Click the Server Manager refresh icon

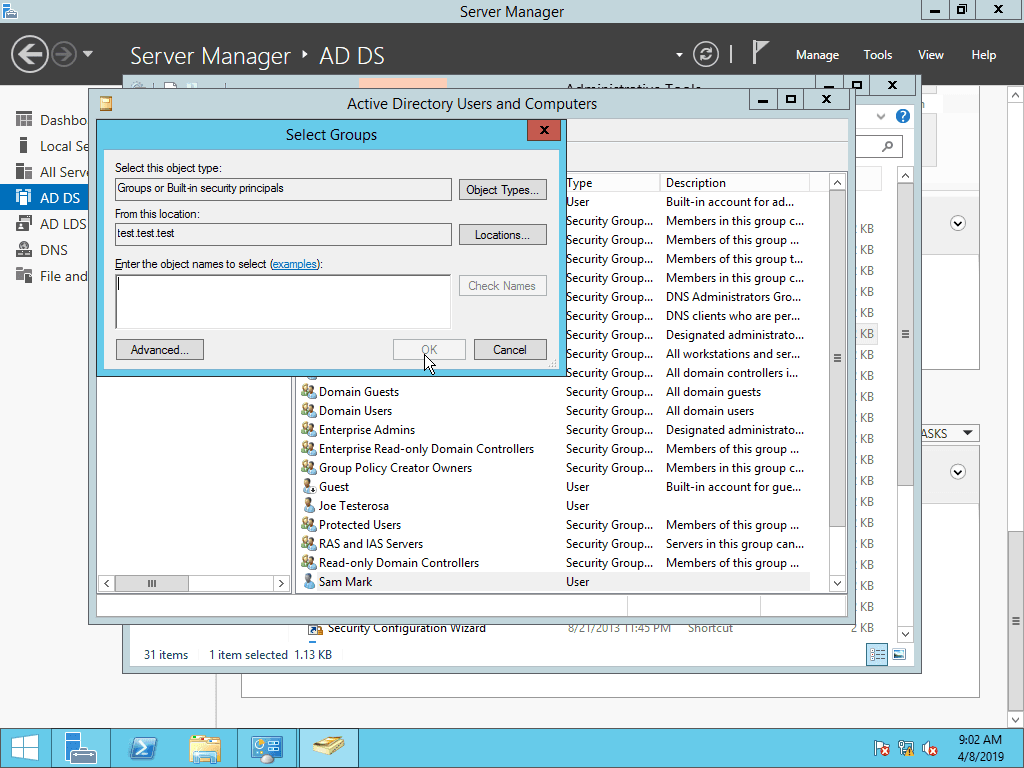pyautogui.click(x=706, y=54)
